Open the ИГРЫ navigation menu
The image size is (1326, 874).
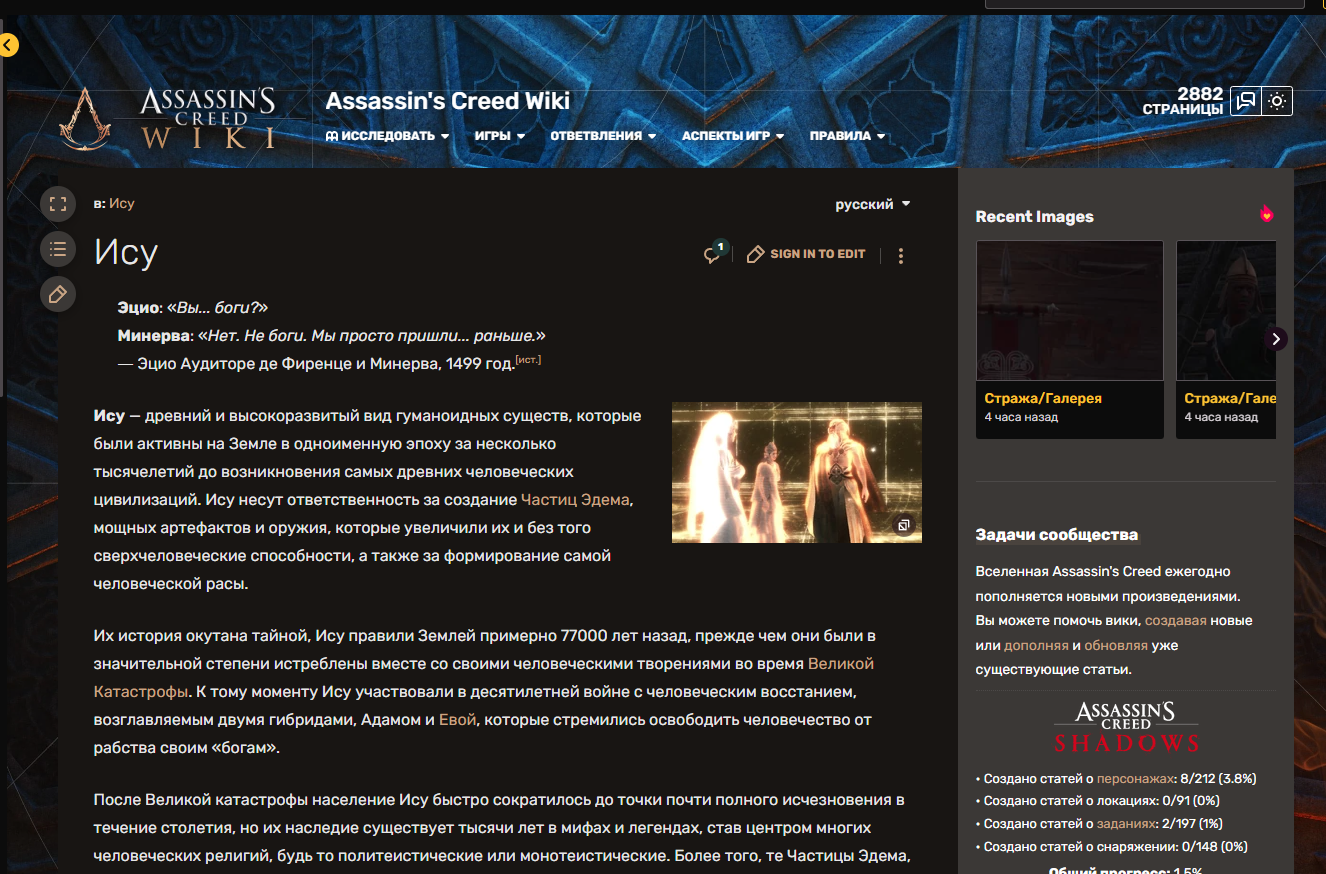click(x=500, y=136)
